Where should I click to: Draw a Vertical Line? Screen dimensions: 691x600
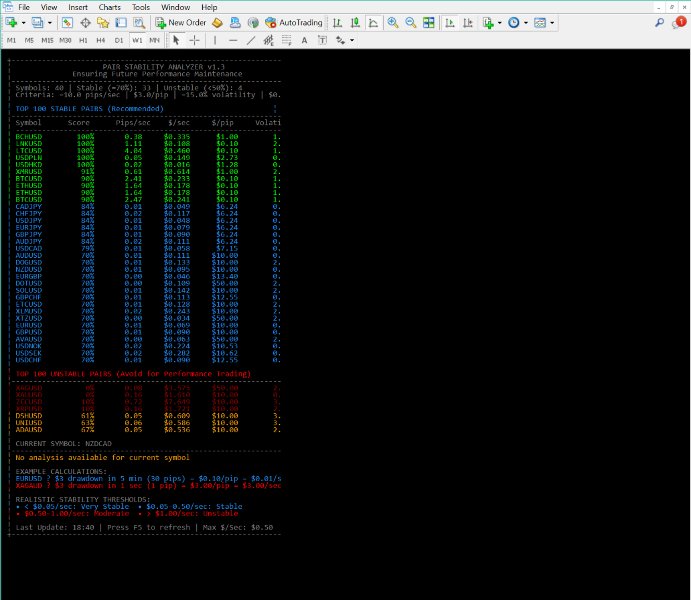pyautogui.click(x=215, y=40)
